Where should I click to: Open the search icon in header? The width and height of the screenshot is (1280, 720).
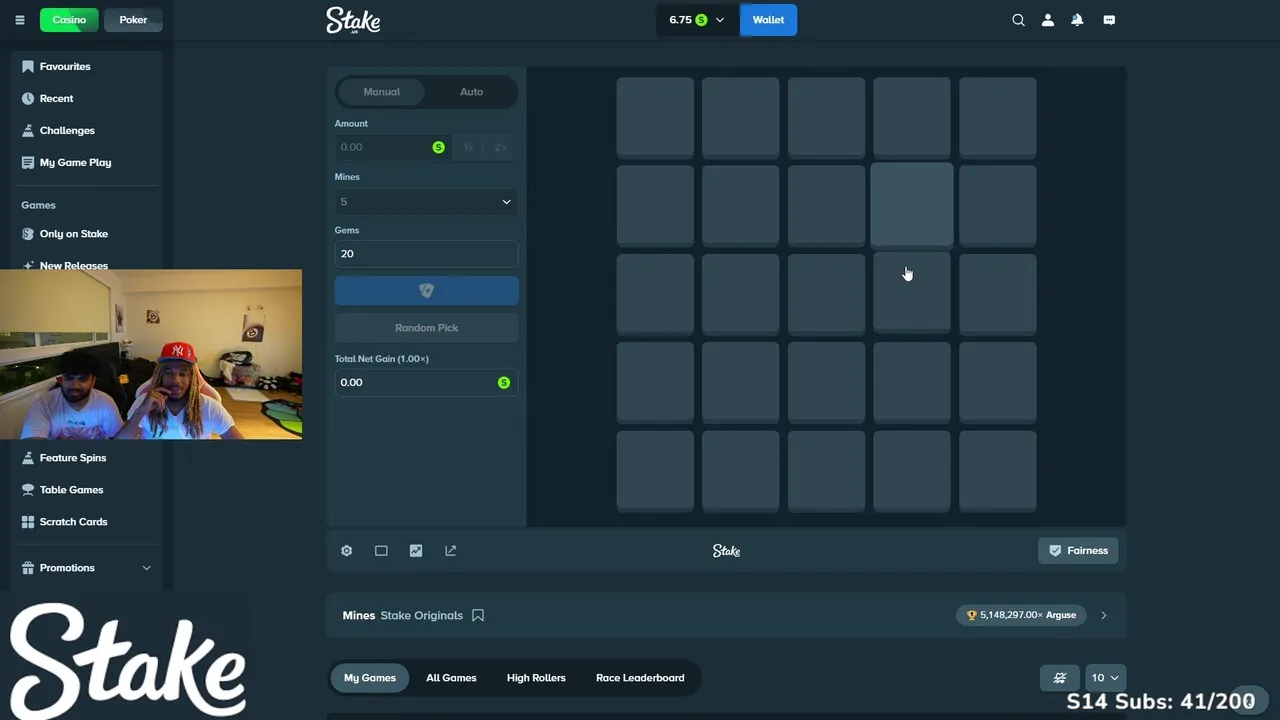tap(1018, 20)
